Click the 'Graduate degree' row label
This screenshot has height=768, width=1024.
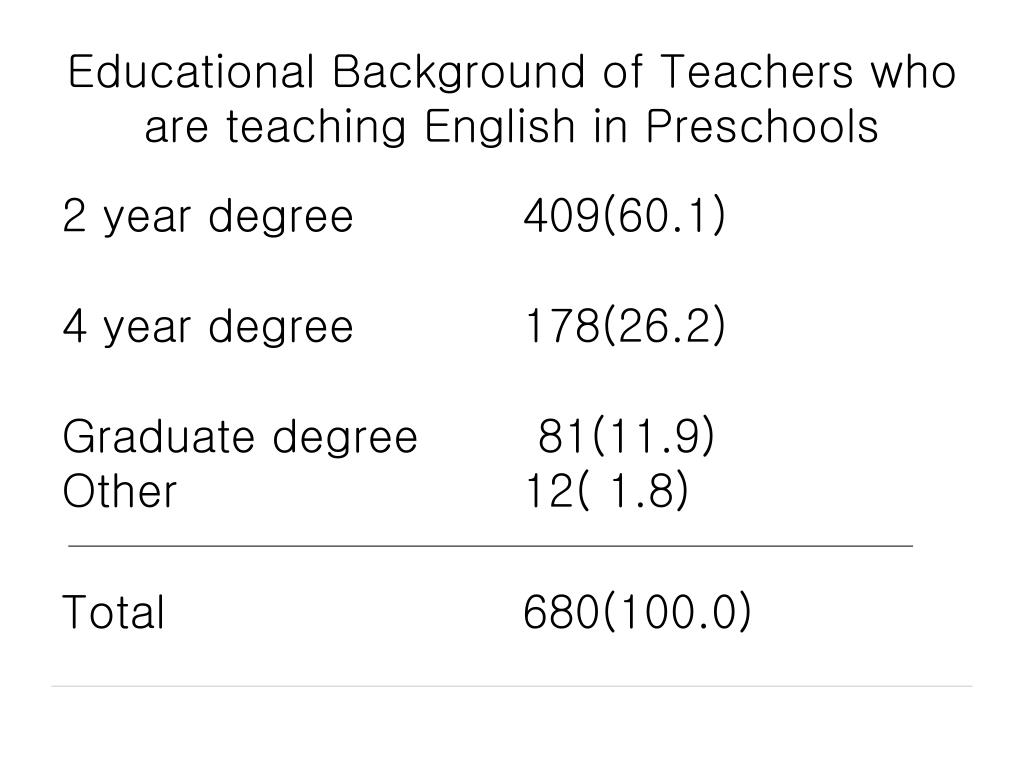[240, 437]
